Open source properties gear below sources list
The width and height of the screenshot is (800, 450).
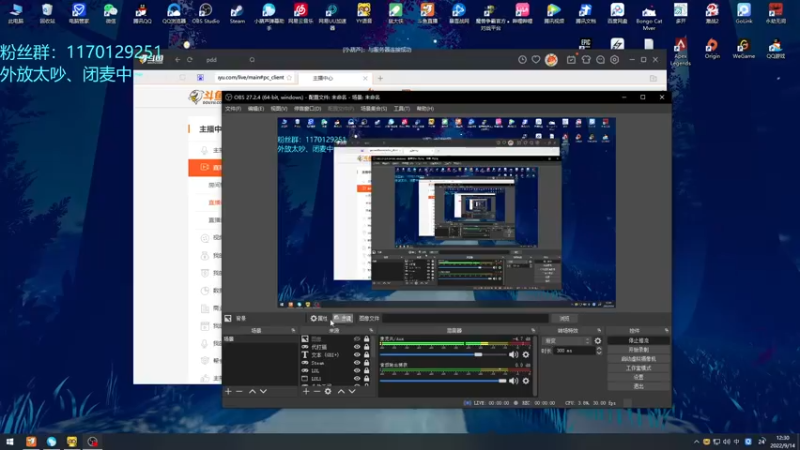pyautogui.click(x=328, y=391)
